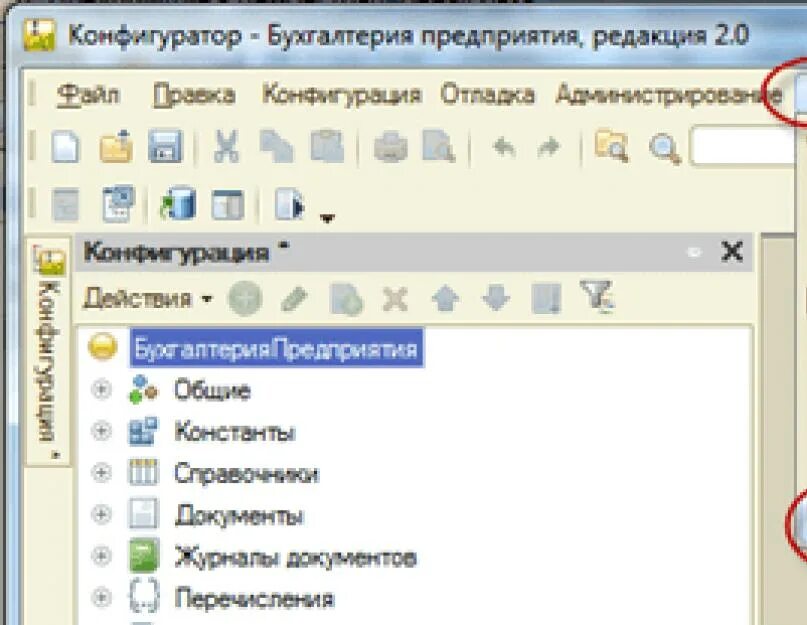Click the Move up arrow icon
Viewport: 807px width, 625px height.
[446, 299]
